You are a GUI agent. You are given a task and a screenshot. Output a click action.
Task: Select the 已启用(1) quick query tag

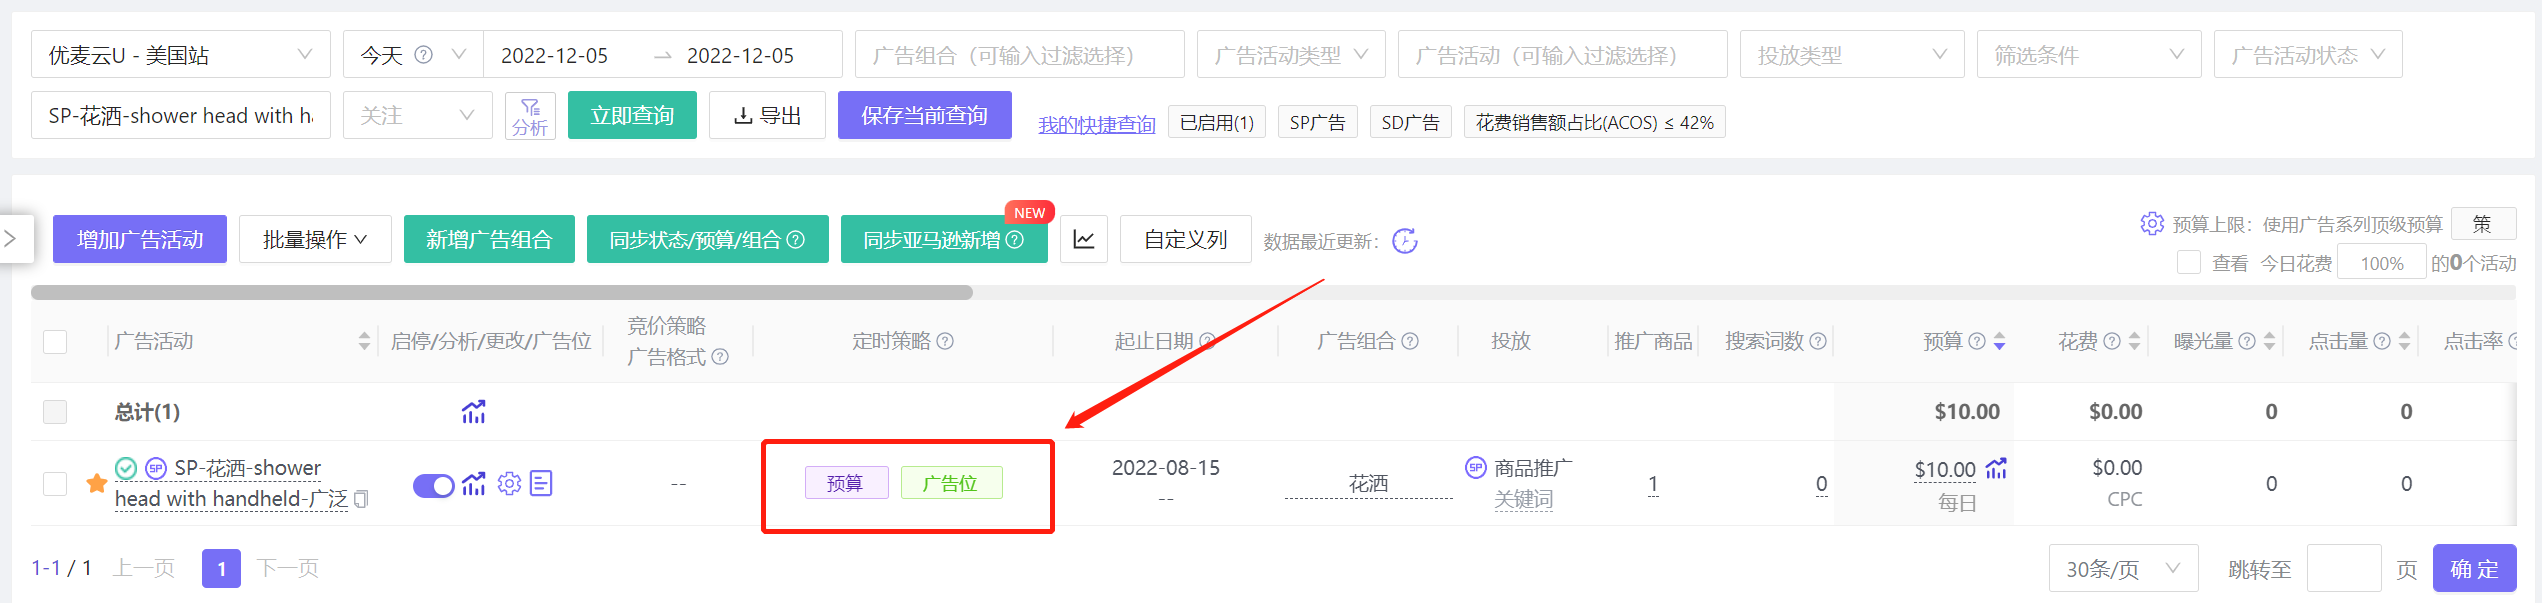pos(1216,123)
